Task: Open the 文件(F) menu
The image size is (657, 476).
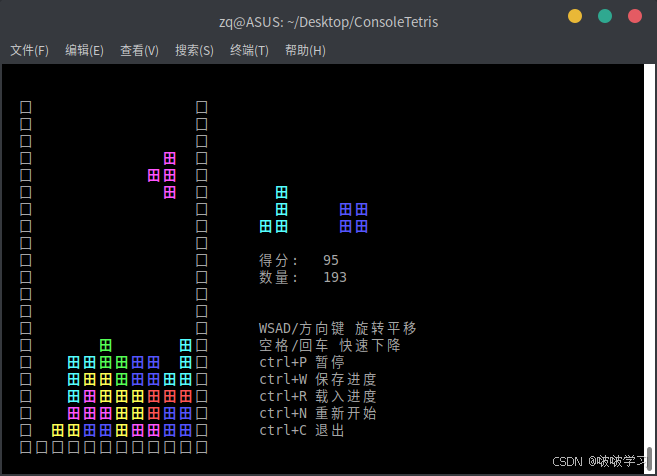Action: tap(29, 51)
